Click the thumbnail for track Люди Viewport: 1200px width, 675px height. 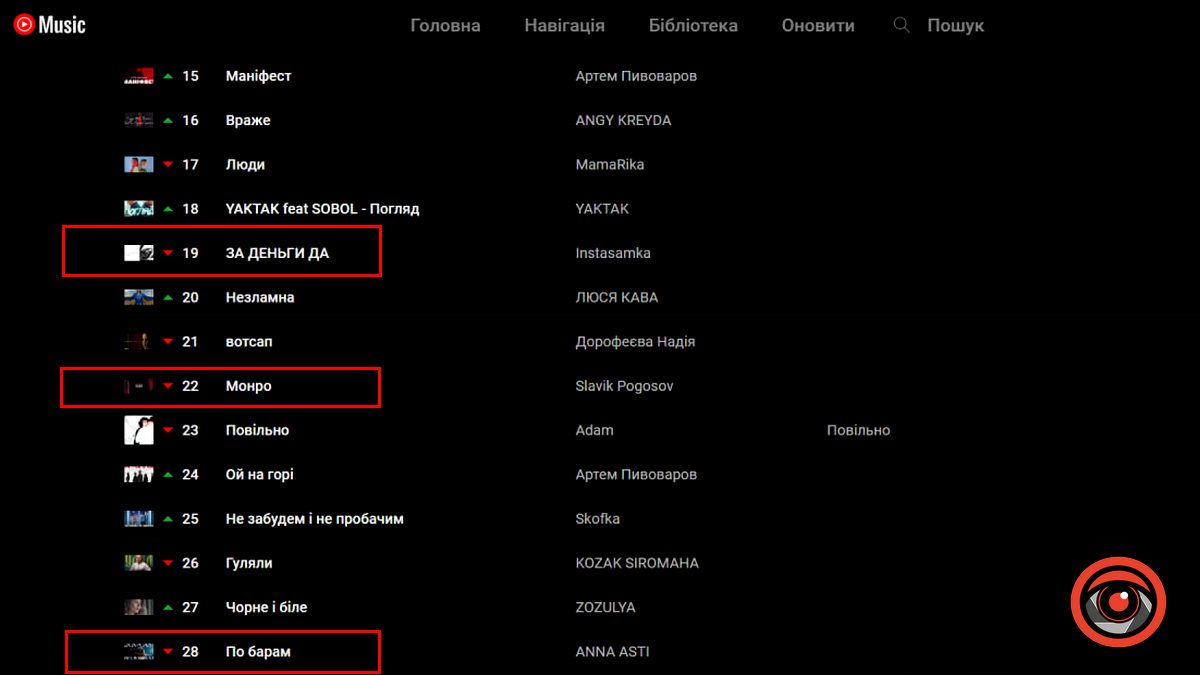point(138,164)
